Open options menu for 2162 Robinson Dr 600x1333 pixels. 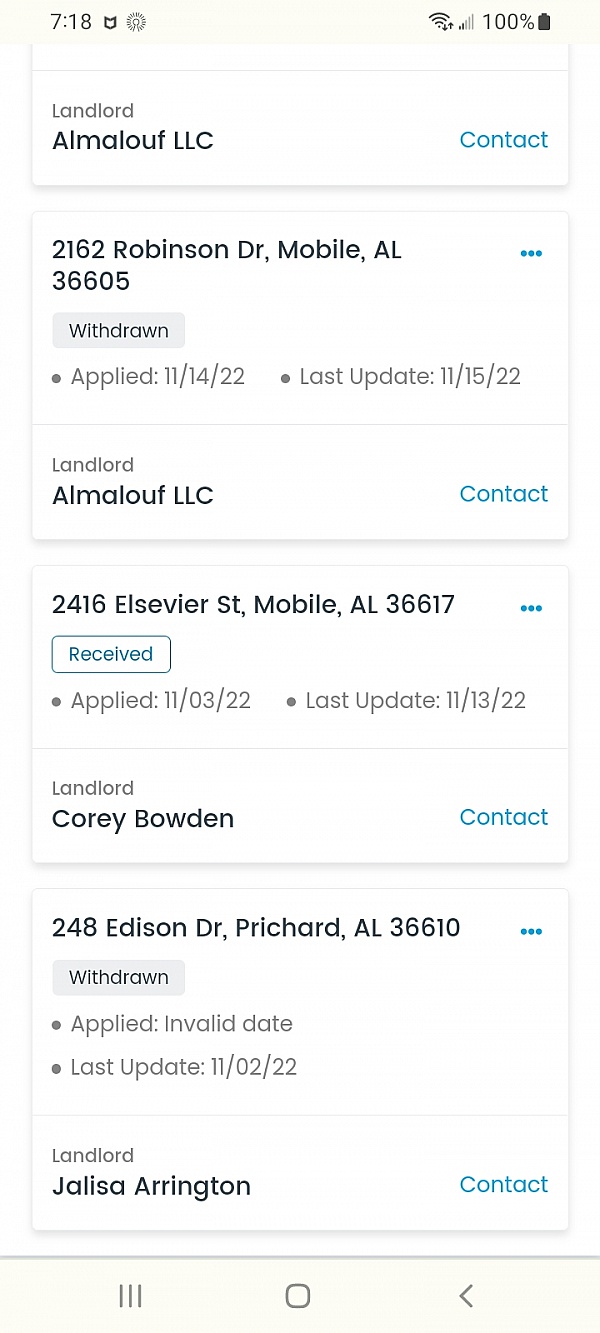click(531, 254)
